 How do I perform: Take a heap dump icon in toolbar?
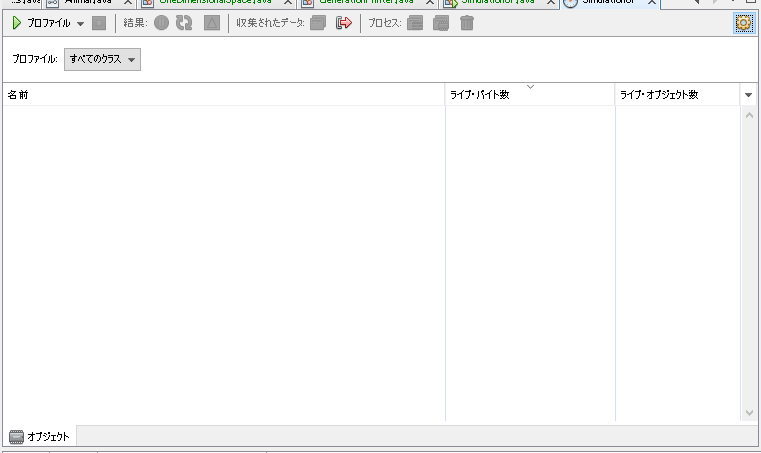441,23
